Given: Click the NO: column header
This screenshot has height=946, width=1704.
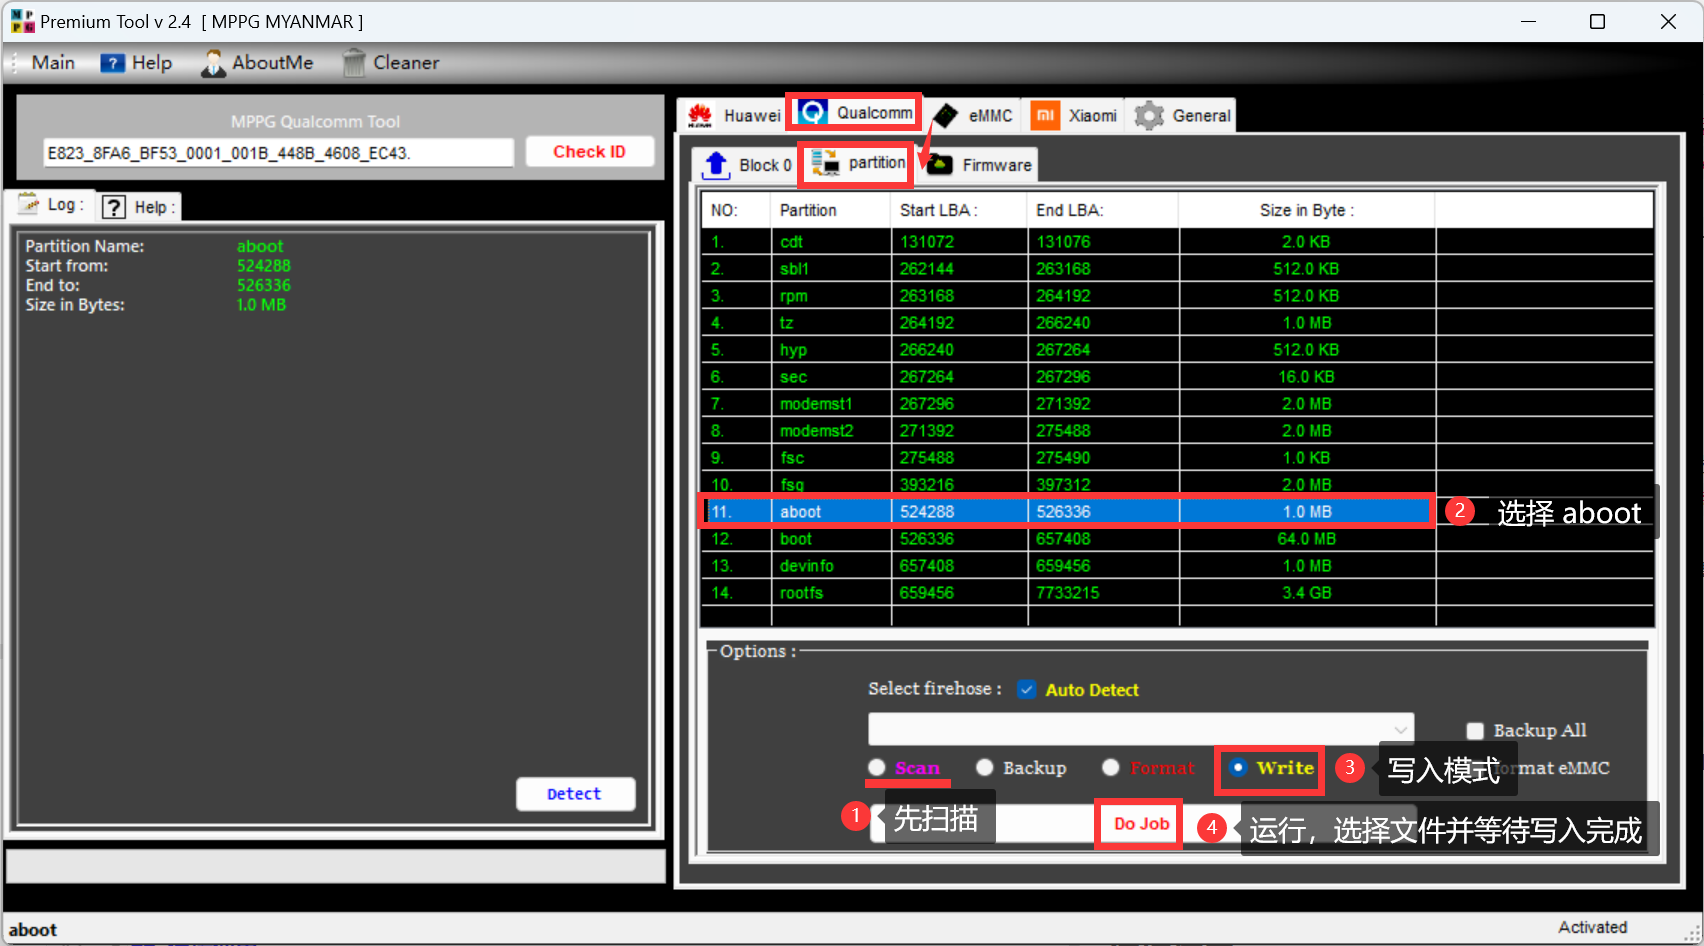Looking at the screenshot, I should [735, 210].
